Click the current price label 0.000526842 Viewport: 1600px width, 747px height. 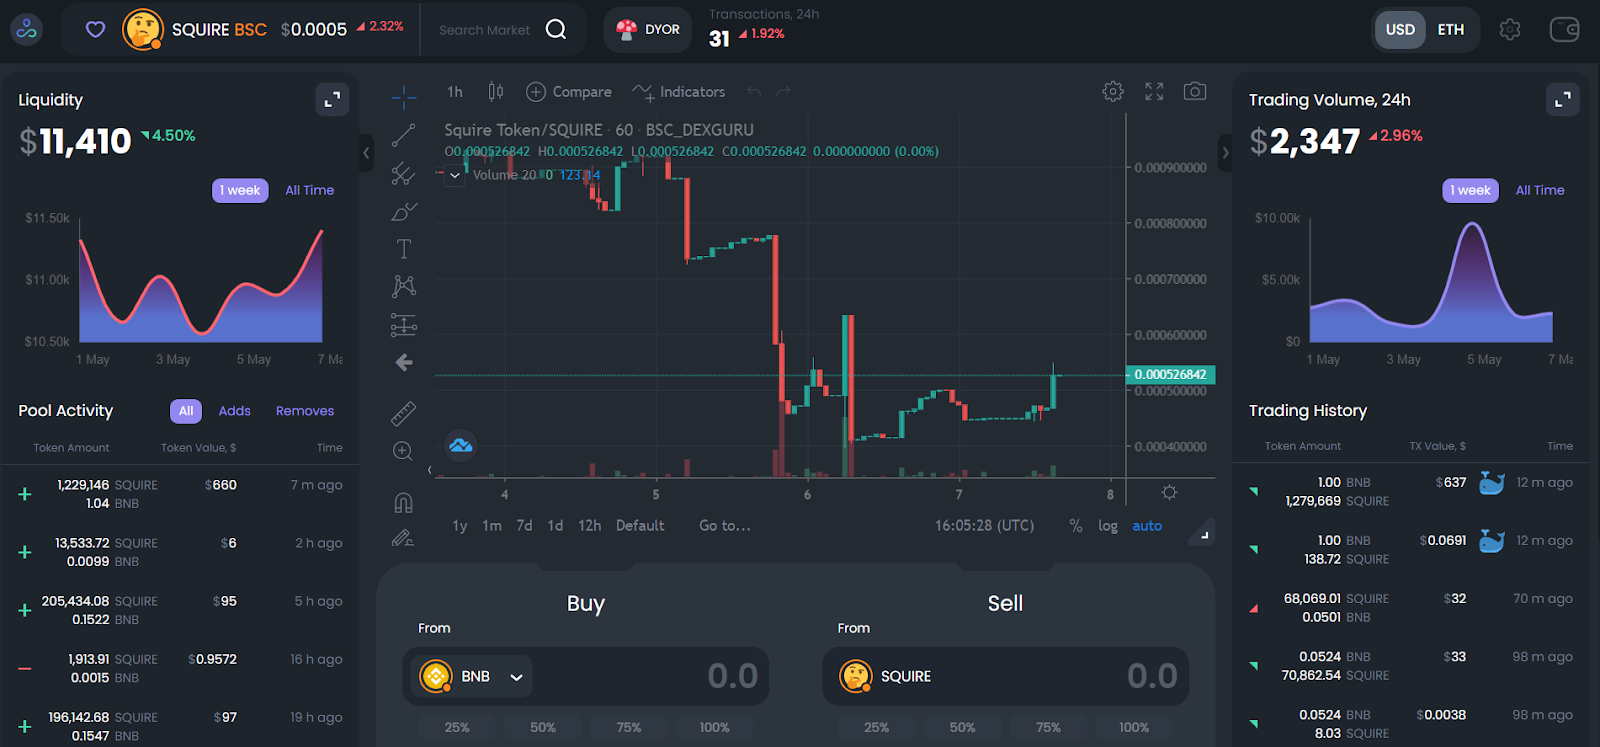(x=1170, y=375)
